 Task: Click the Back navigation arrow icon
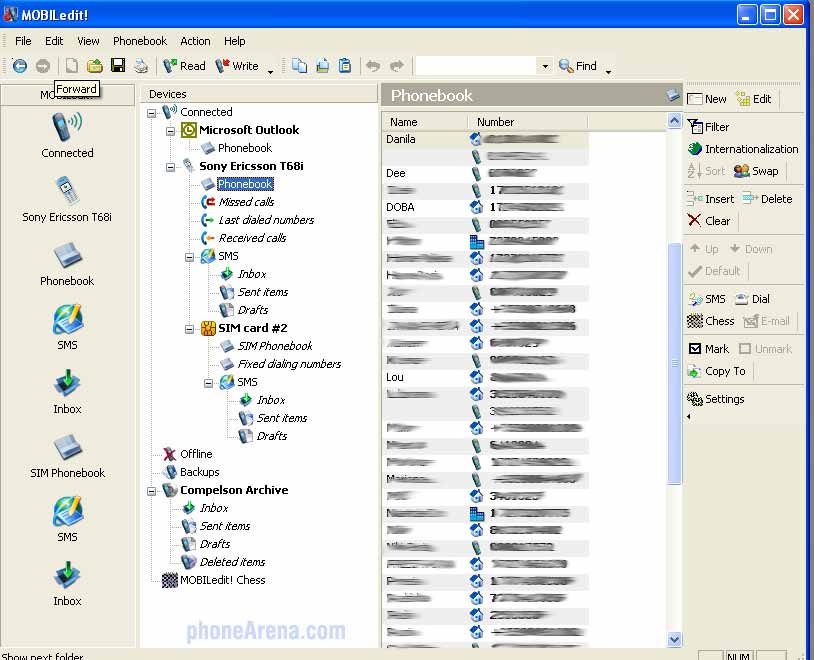[x=20, y=66]
